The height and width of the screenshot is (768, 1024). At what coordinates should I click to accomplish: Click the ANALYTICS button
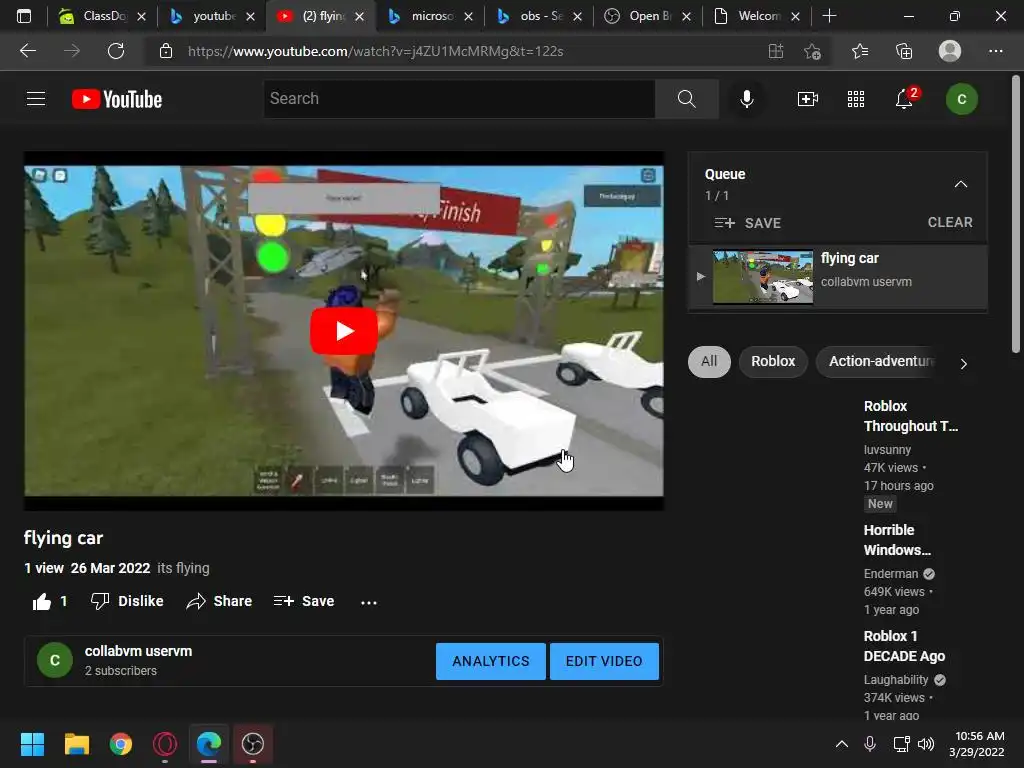point(490,661)
